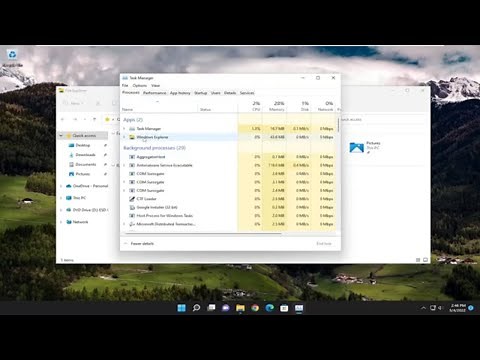Show hidden system tray icons
The width and height of the screenshot is (480, 360).
423,308
